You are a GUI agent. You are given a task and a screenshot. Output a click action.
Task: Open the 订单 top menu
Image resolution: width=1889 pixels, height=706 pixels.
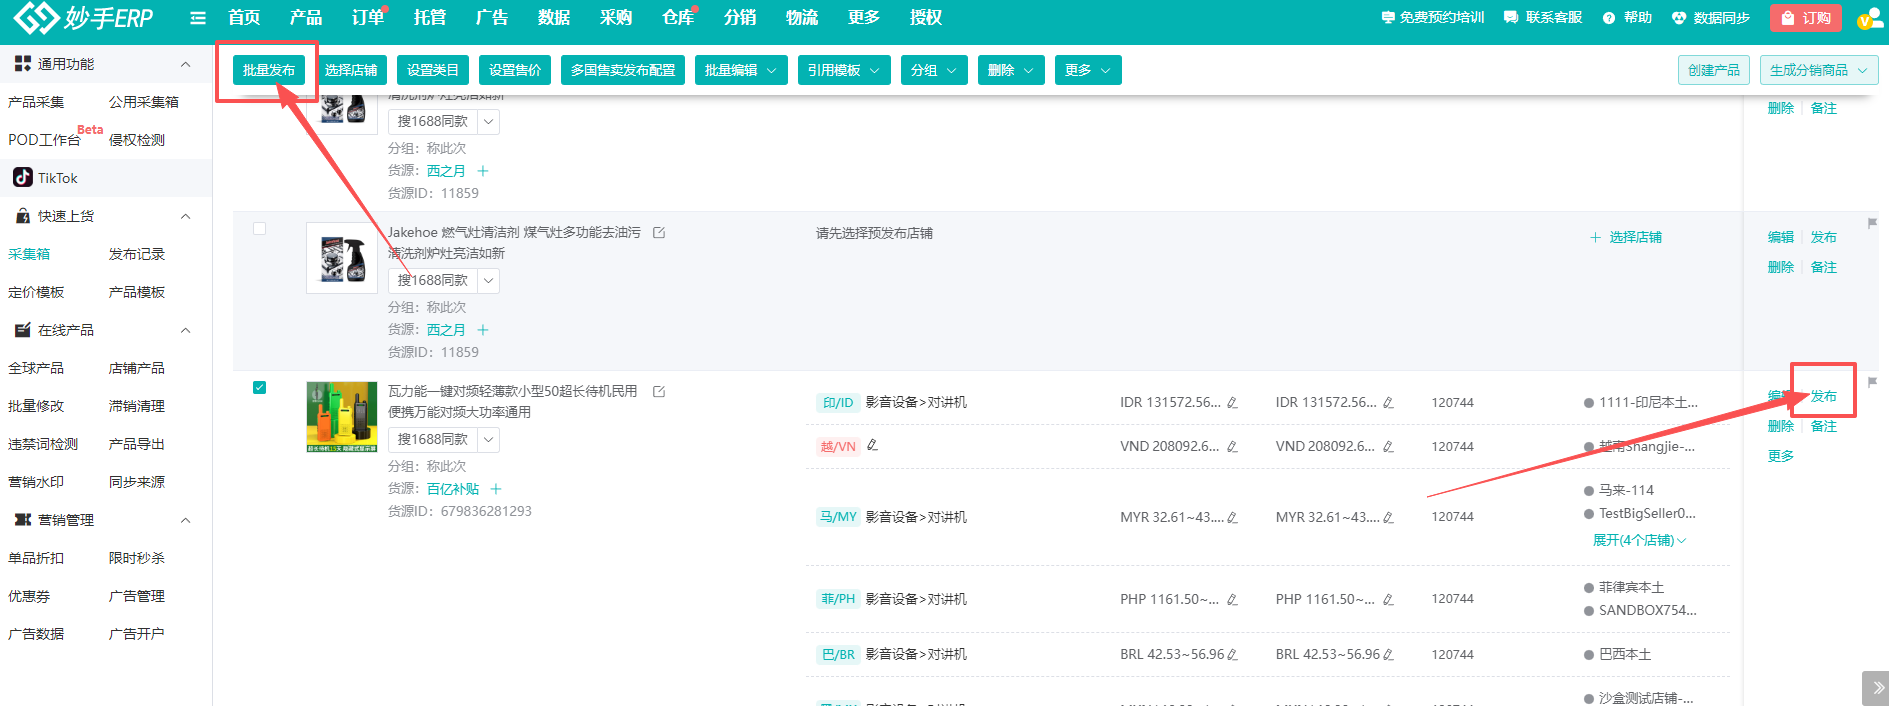point(367,18)
